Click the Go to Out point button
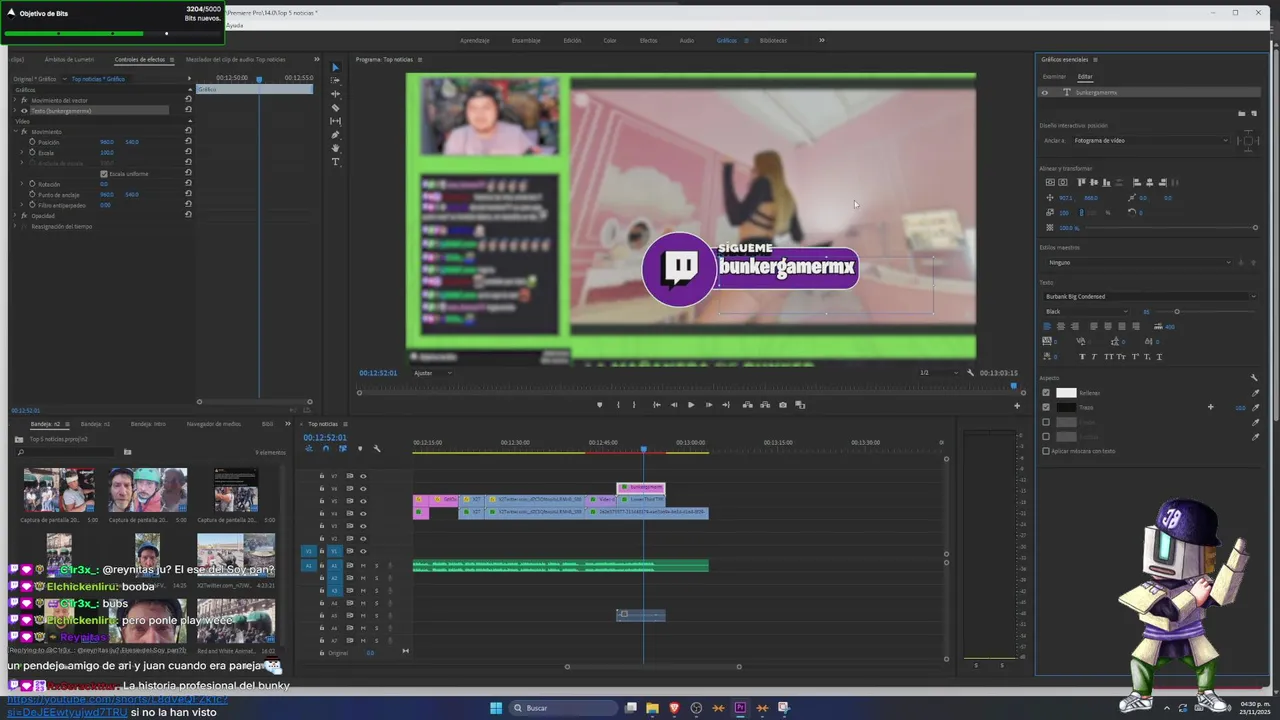 click(x=725, y=405)
